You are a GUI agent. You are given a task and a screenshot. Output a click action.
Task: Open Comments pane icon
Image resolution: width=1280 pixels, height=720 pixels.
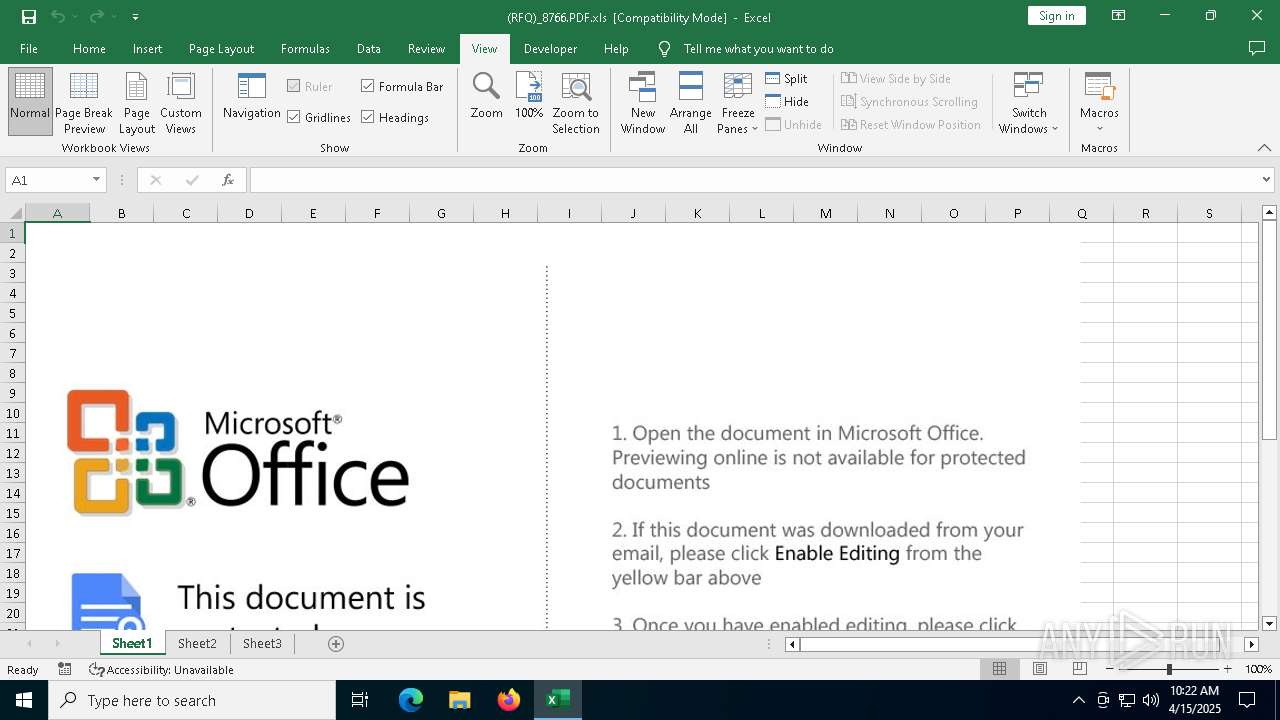(1257, 48)
